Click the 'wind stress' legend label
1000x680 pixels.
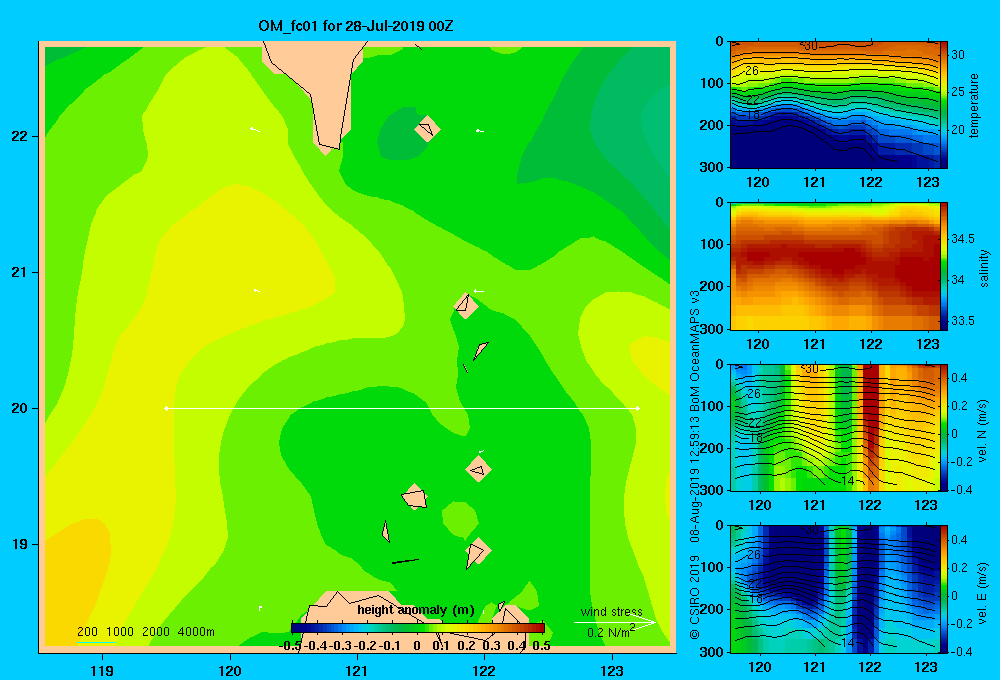pos(611,611)
